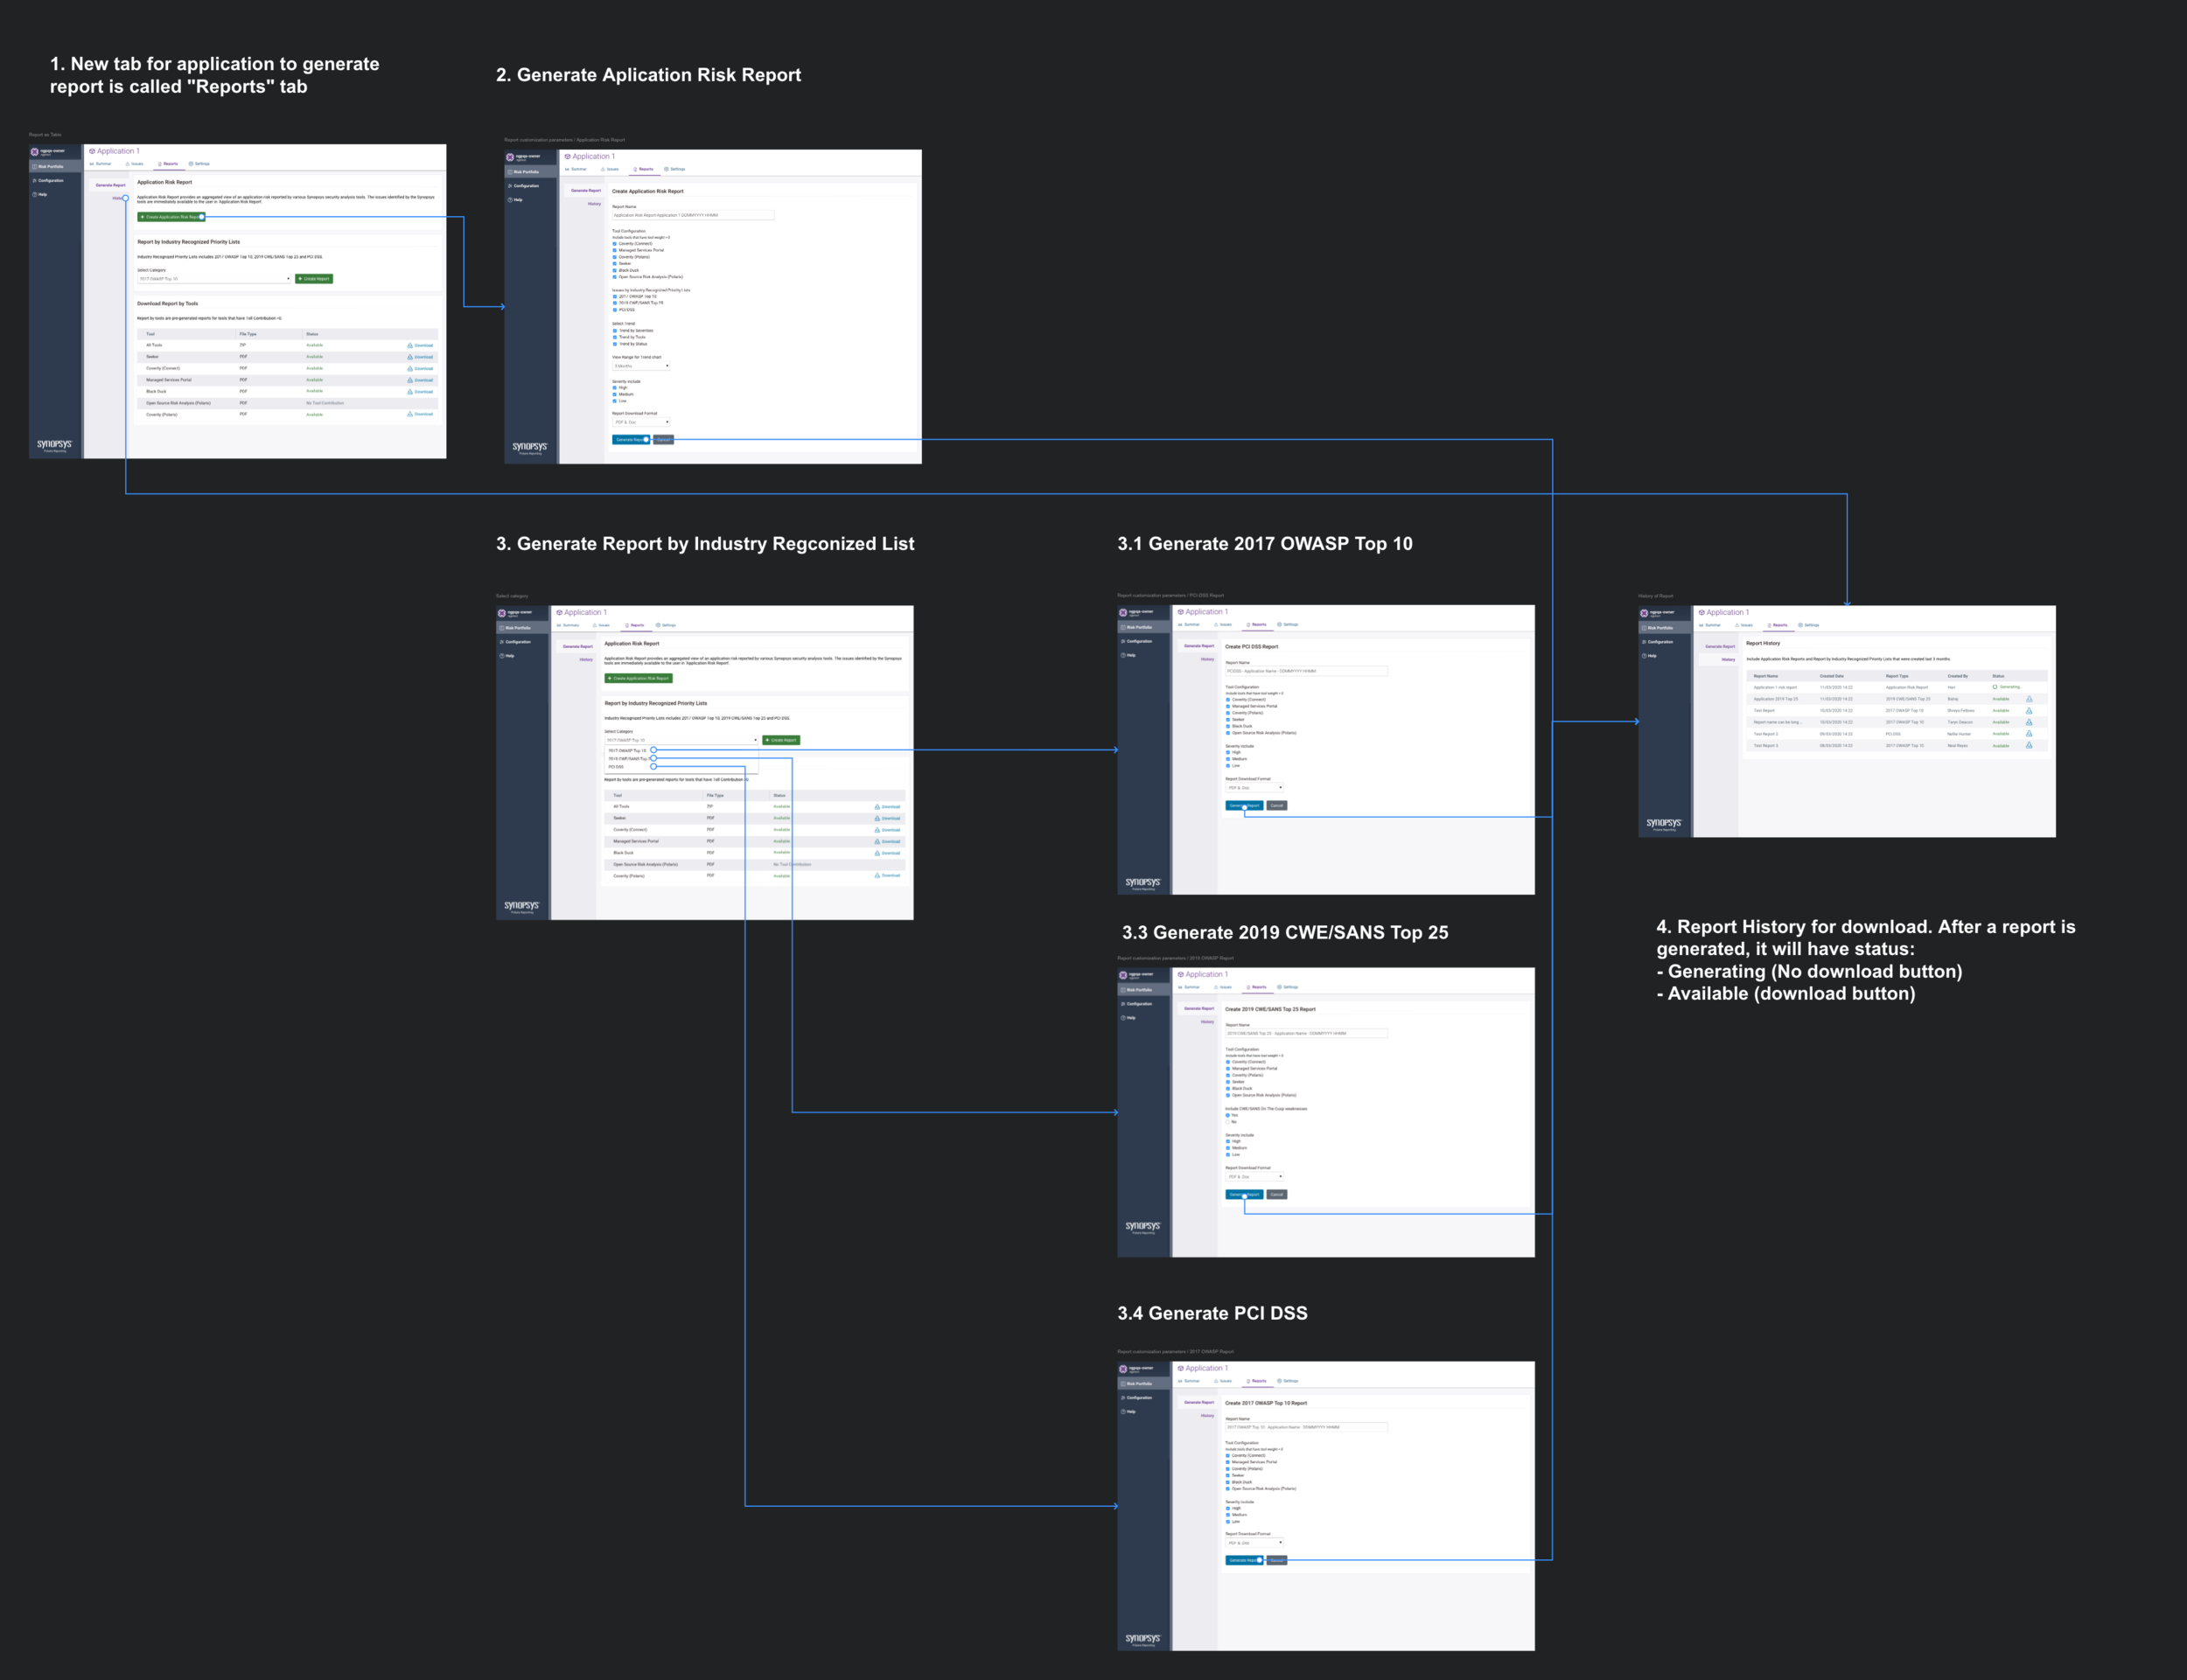Click Cancel in Create PCI DSS Report screen
Screen dimensions: 2187x1680
click(1277, 805)
